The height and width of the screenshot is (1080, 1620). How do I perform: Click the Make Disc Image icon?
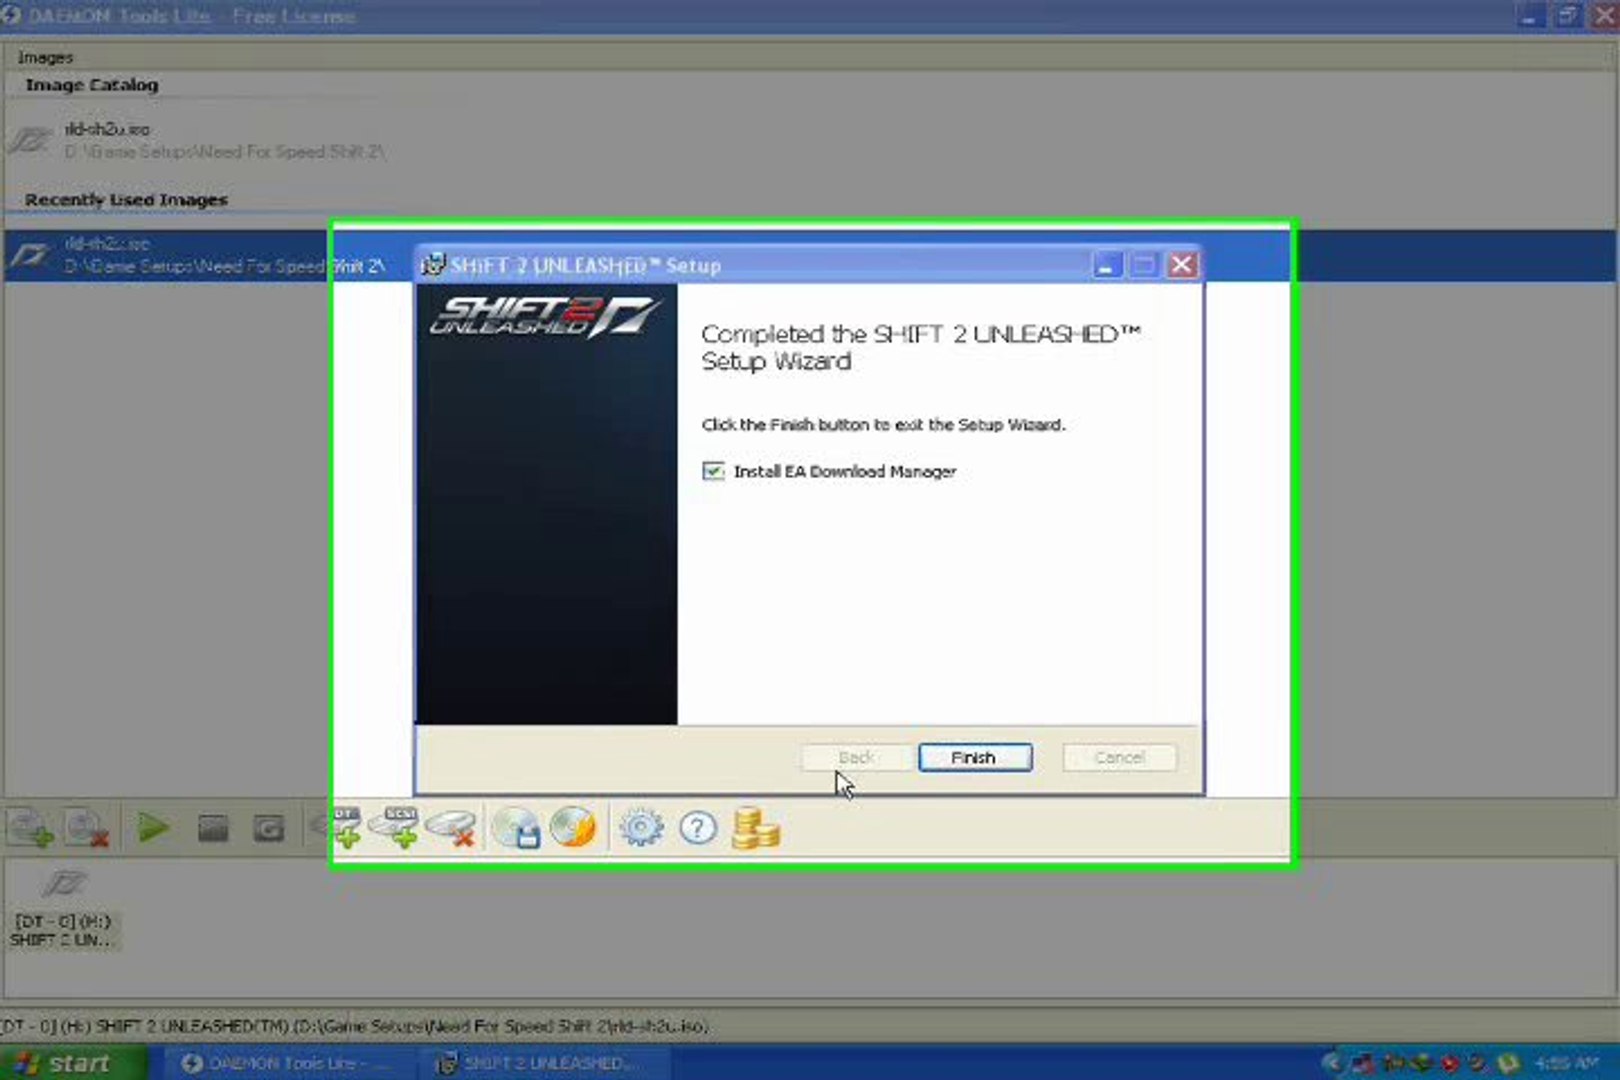tap(517, 828)
